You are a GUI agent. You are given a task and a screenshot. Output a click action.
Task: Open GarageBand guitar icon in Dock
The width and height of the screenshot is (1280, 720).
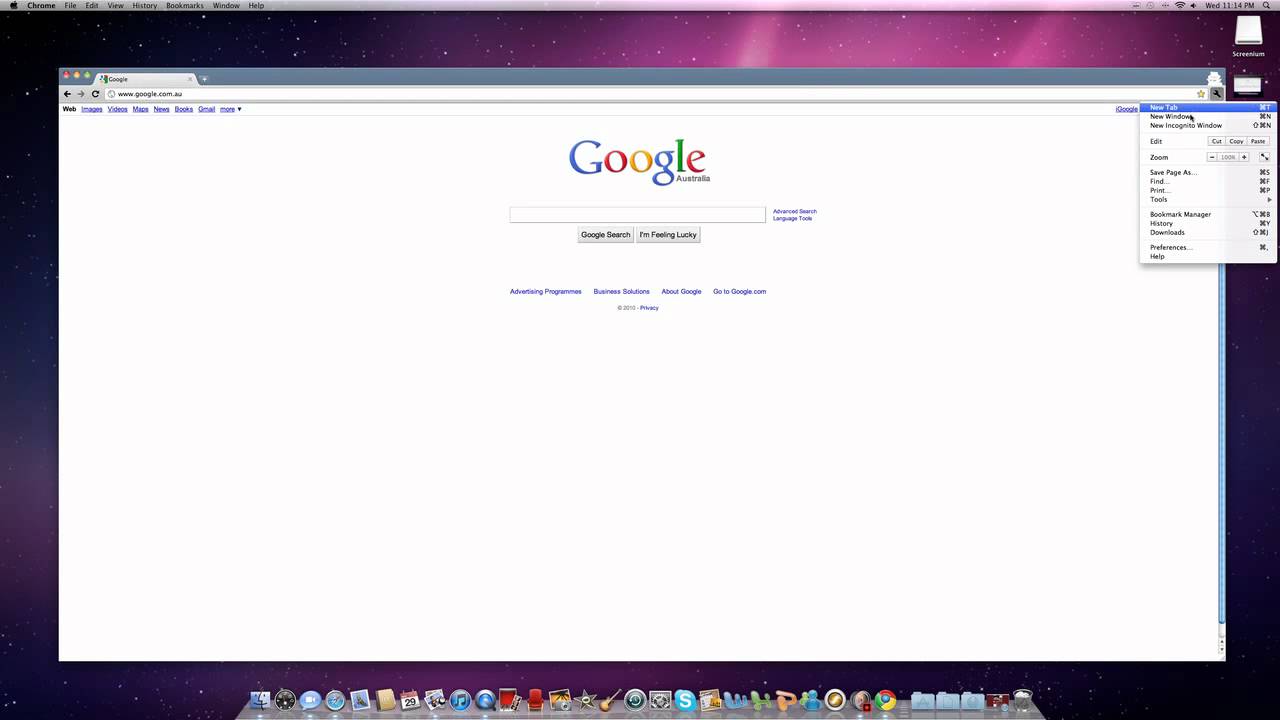pyautogui.click(x=610, y=700)
